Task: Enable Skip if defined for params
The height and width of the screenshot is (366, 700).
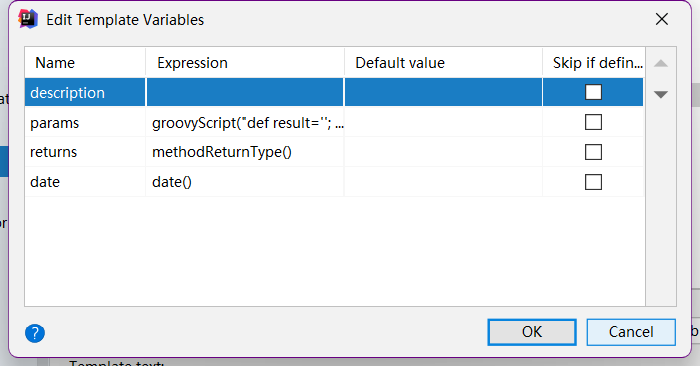Action: coord(593,122)
